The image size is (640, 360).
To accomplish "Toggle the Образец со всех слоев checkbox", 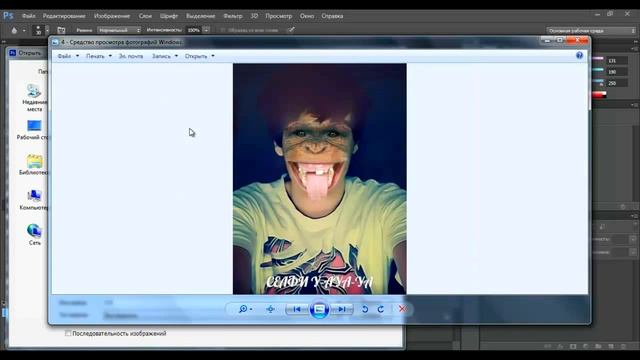I will coord(223,30).
